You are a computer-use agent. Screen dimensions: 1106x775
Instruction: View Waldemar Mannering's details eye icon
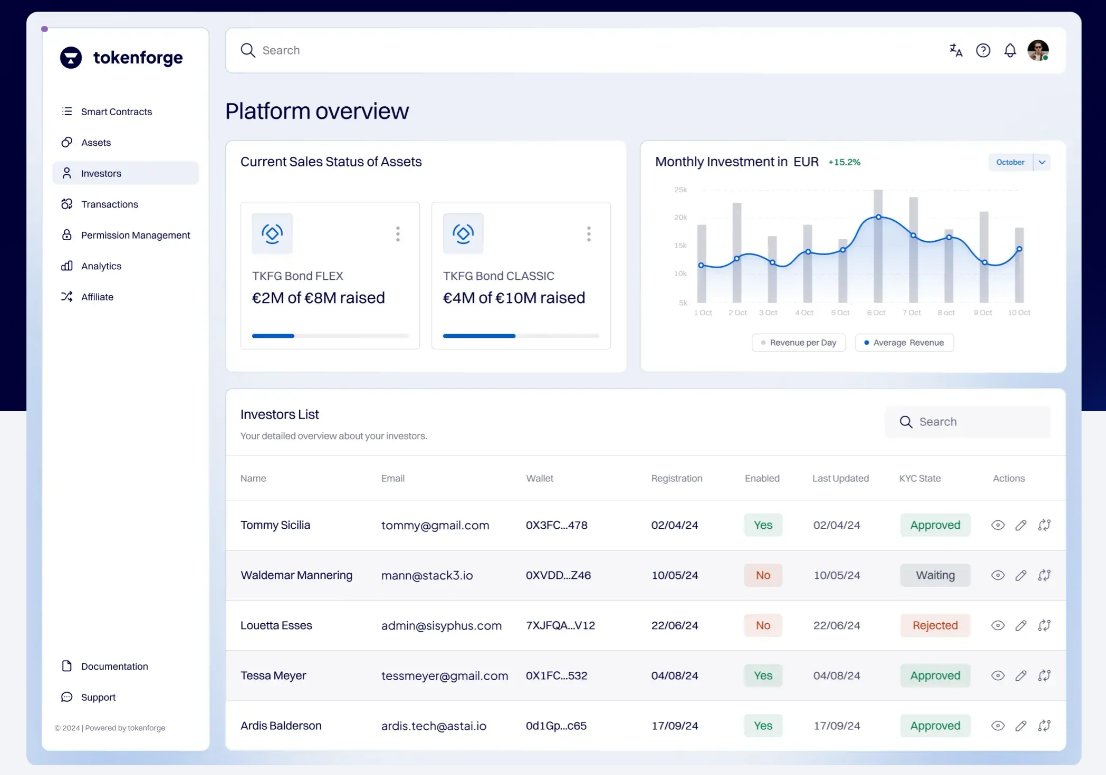tap(997, 575)
